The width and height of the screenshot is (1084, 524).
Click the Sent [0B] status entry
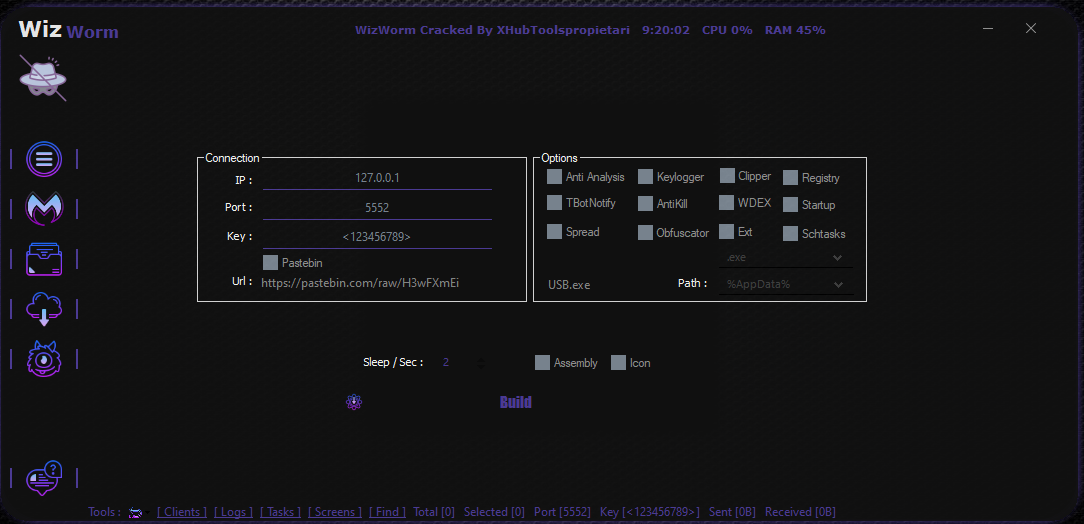(x=732, y=512)
